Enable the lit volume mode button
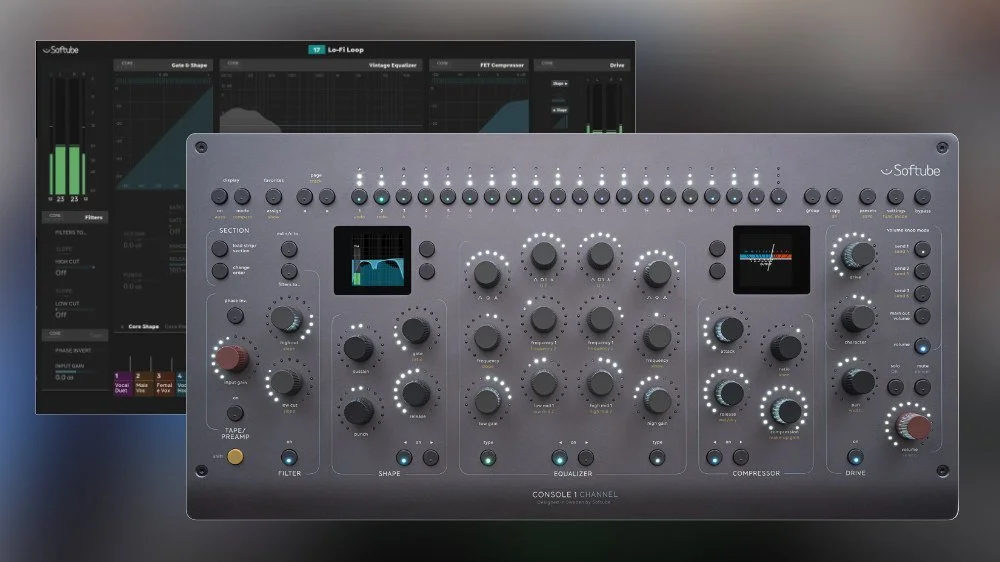Image resolution: width=1000 pixels, height=562 pixels. click(922, 346)
